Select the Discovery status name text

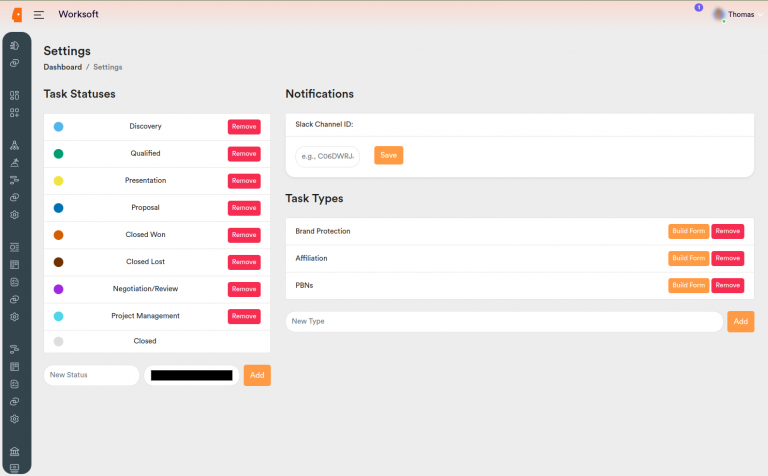(x=145, y=126)
